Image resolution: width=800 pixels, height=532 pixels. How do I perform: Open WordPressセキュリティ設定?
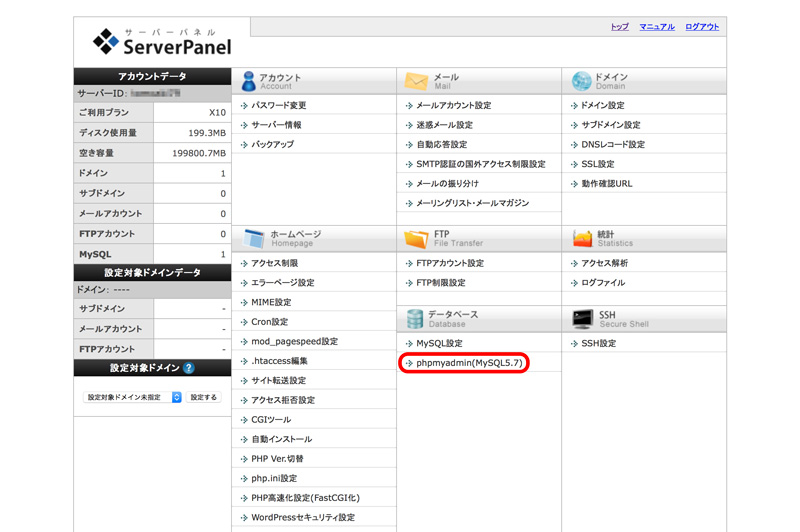click(303, 517)
